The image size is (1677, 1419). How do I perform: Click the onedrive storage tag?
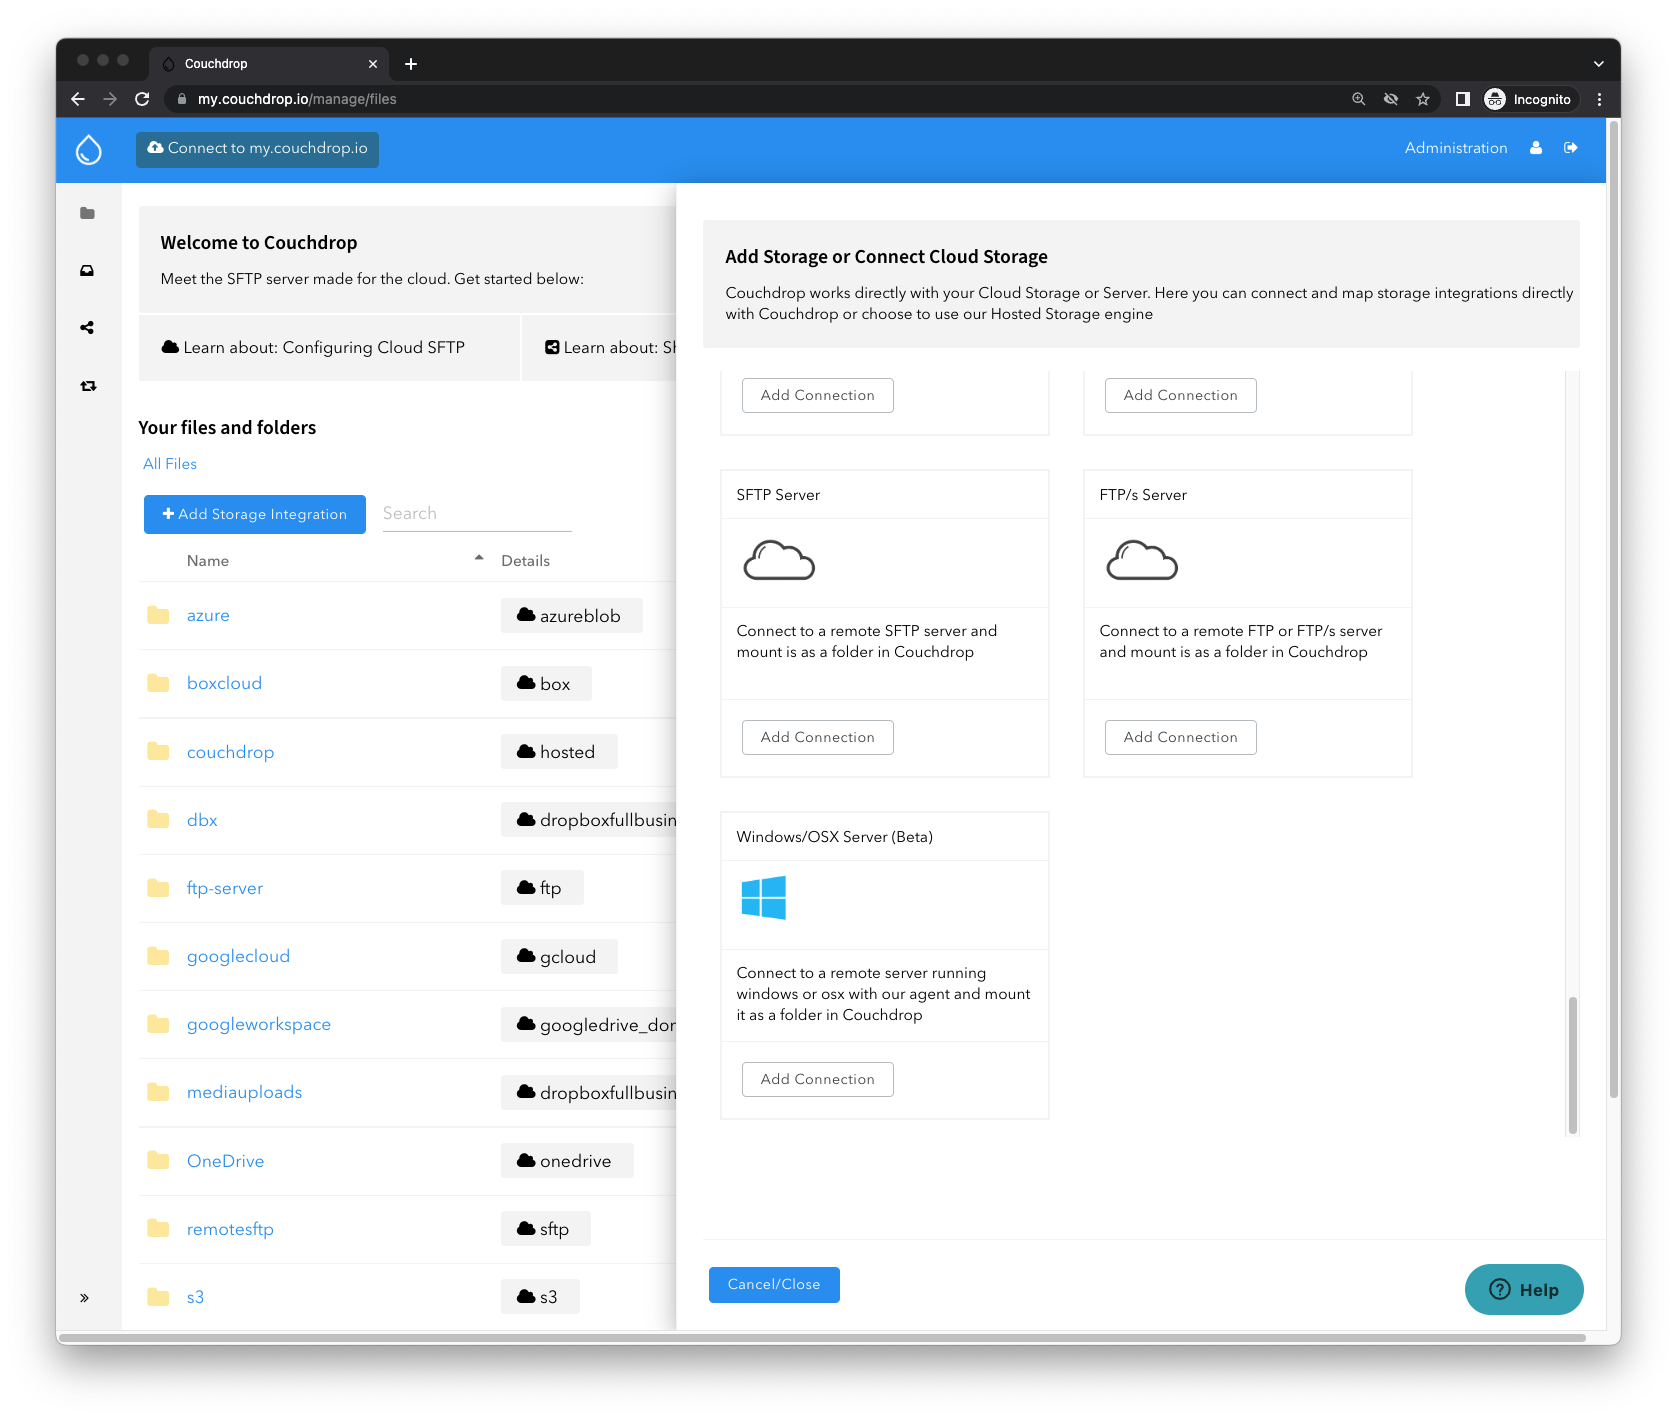coord(567,1161)
